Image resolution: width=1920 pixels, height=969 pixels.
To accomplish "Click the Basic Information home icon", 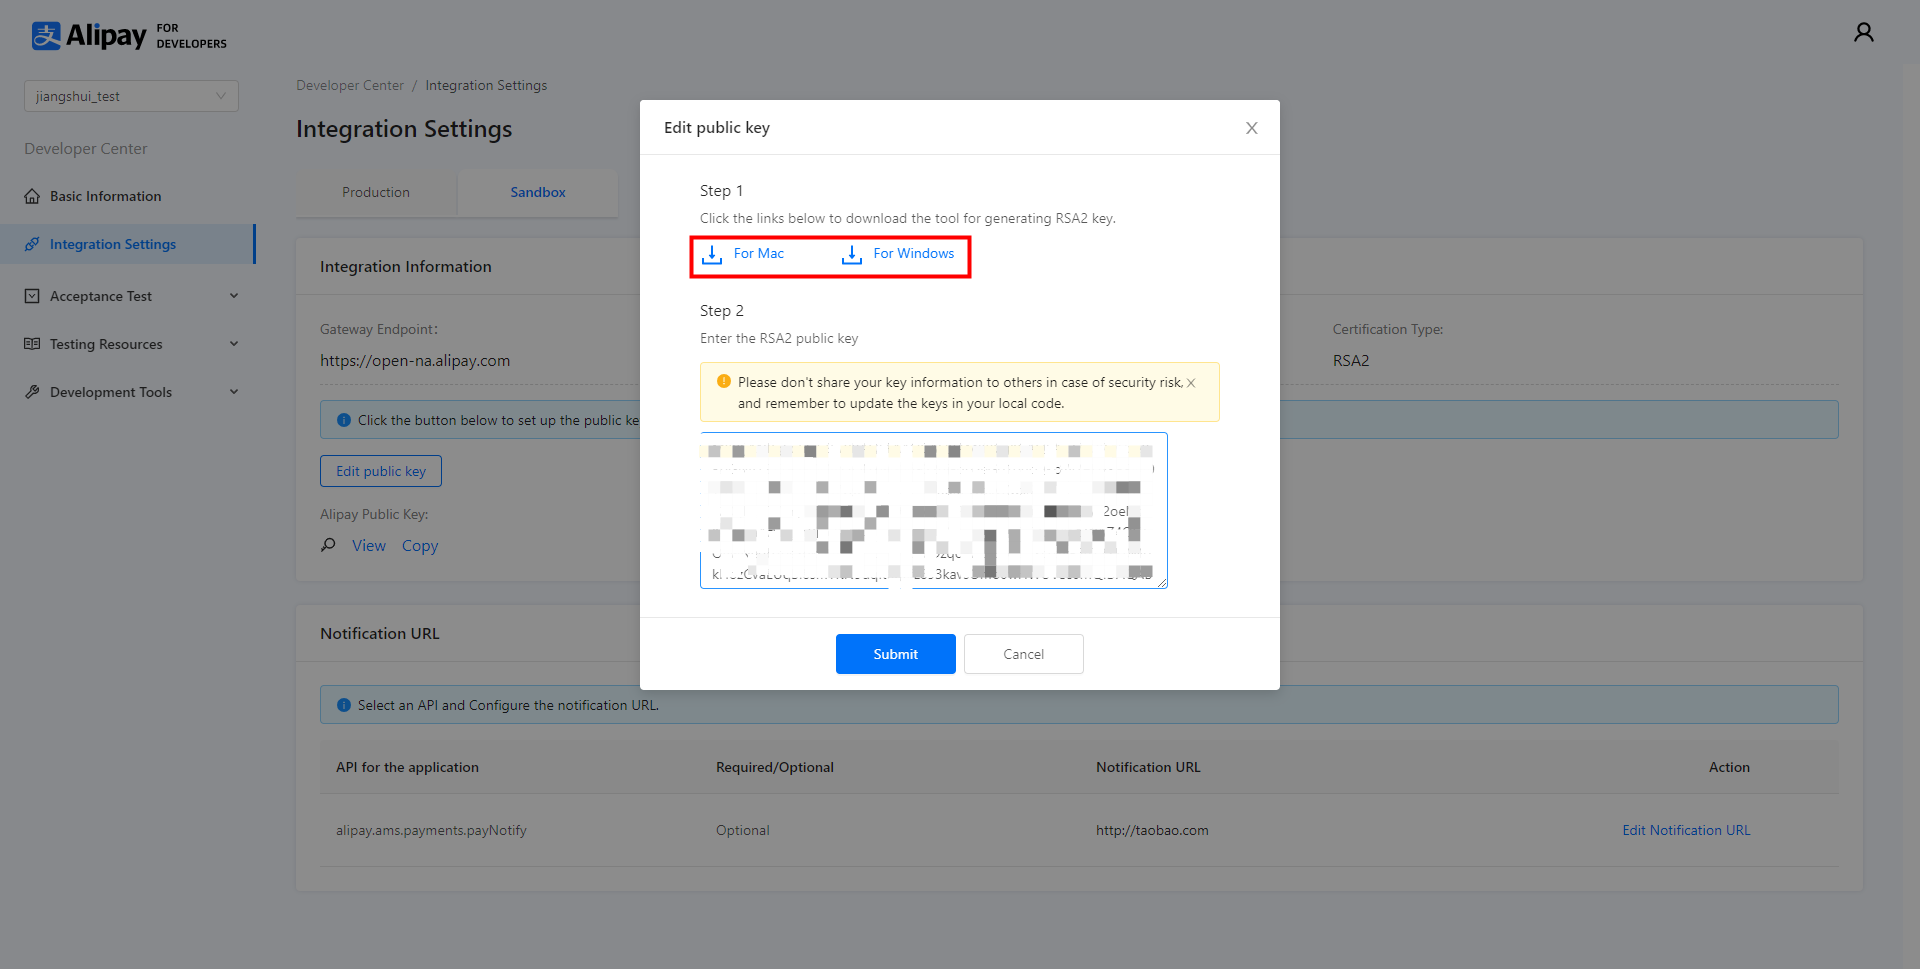I will pos(32,196).
